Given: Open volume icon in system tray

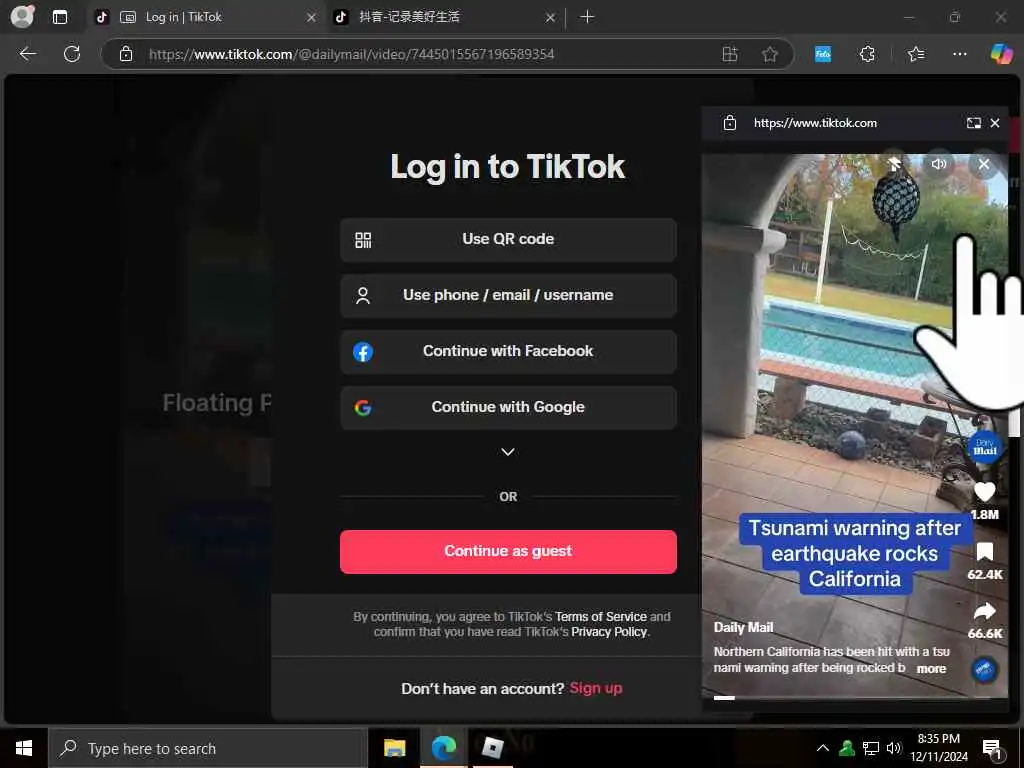Looking at the screenshot, I should (x=893, y=748).
